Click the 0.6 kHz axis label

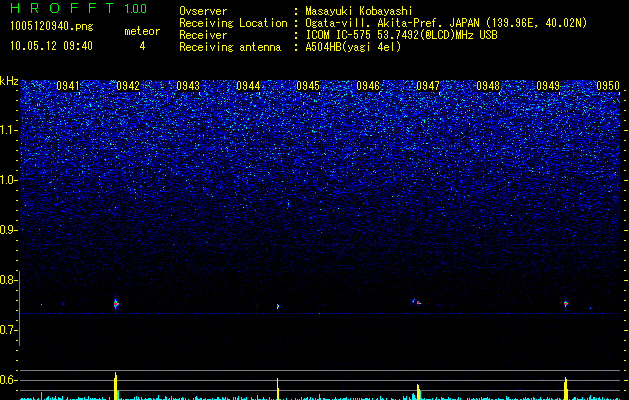point(9,380)
